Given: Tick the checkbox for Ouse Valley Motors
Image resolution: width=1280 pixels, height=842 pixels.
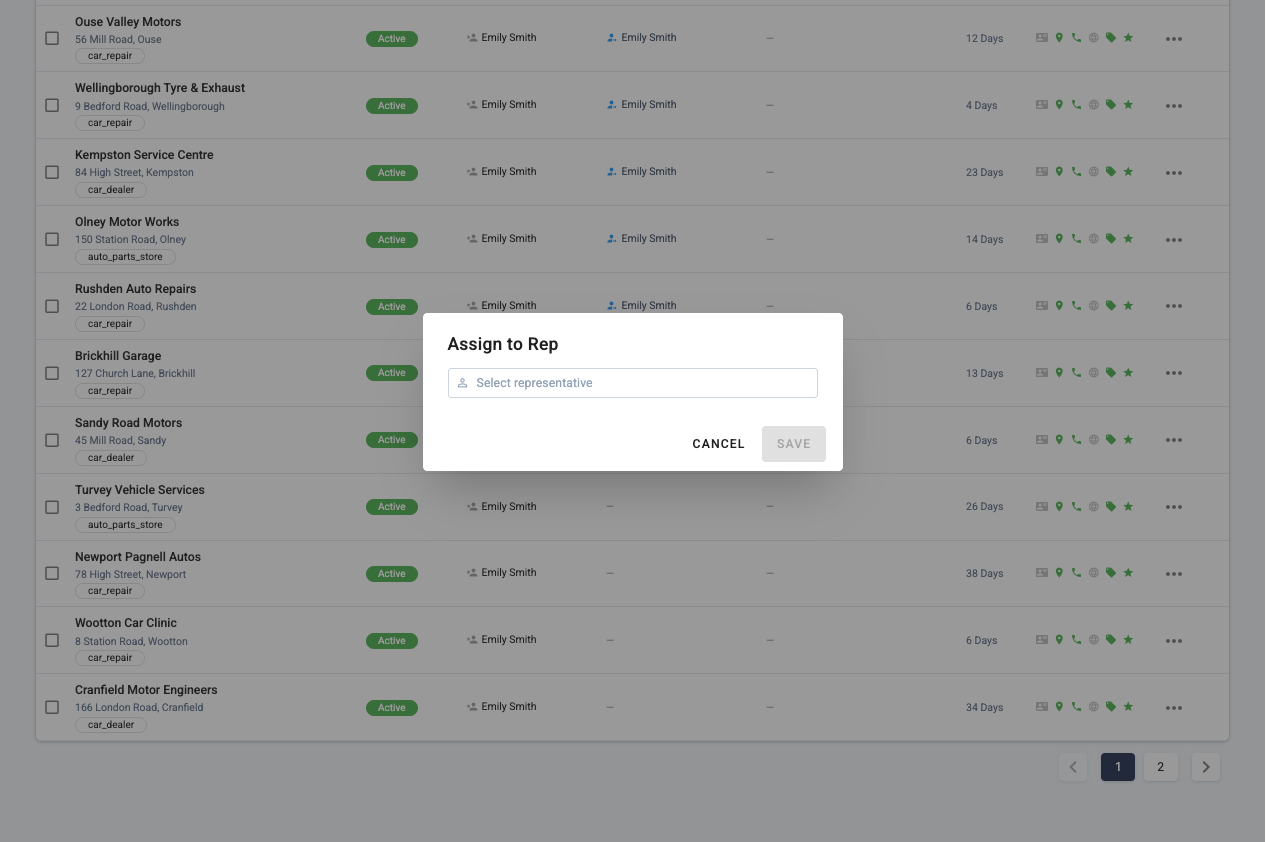Looking at the screenshot, I should pyautogui.click(x=52, y=38).
